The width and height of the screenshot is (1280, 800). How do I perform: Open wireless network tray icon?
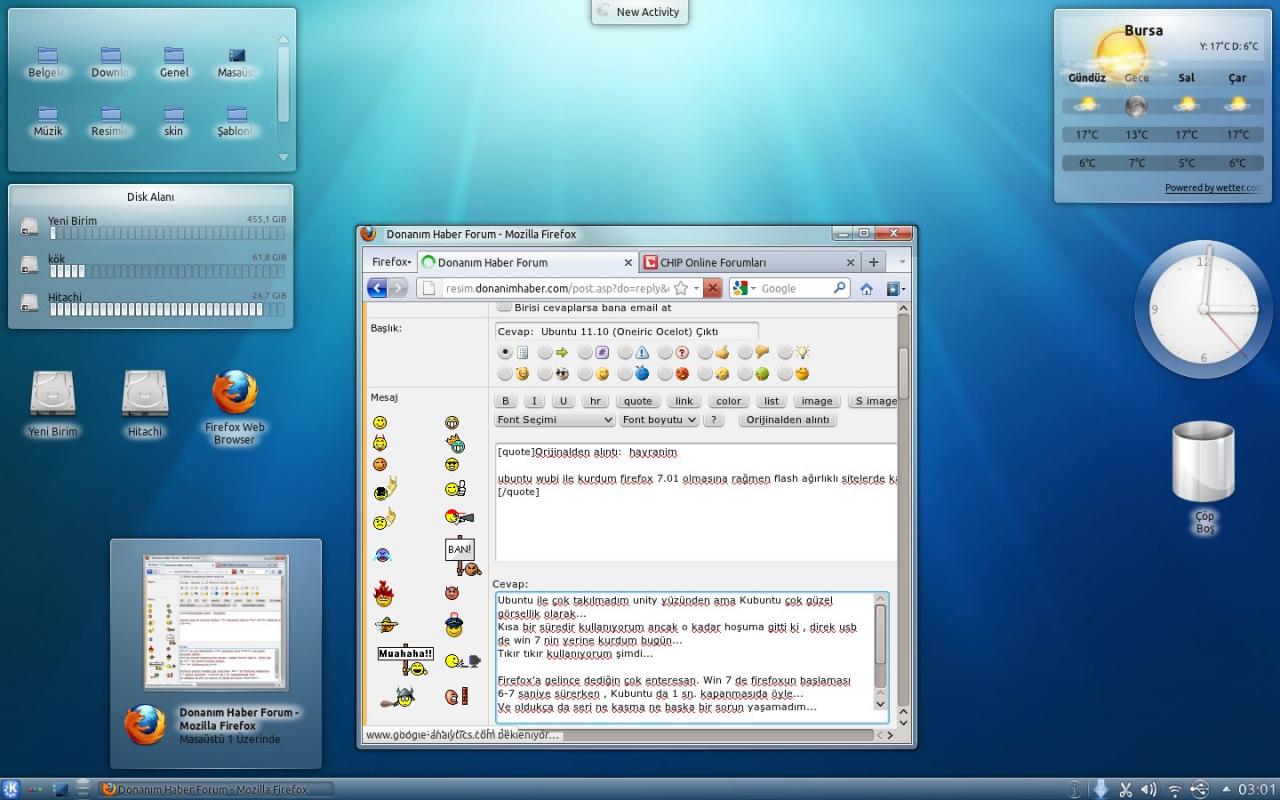[1175, 789]
